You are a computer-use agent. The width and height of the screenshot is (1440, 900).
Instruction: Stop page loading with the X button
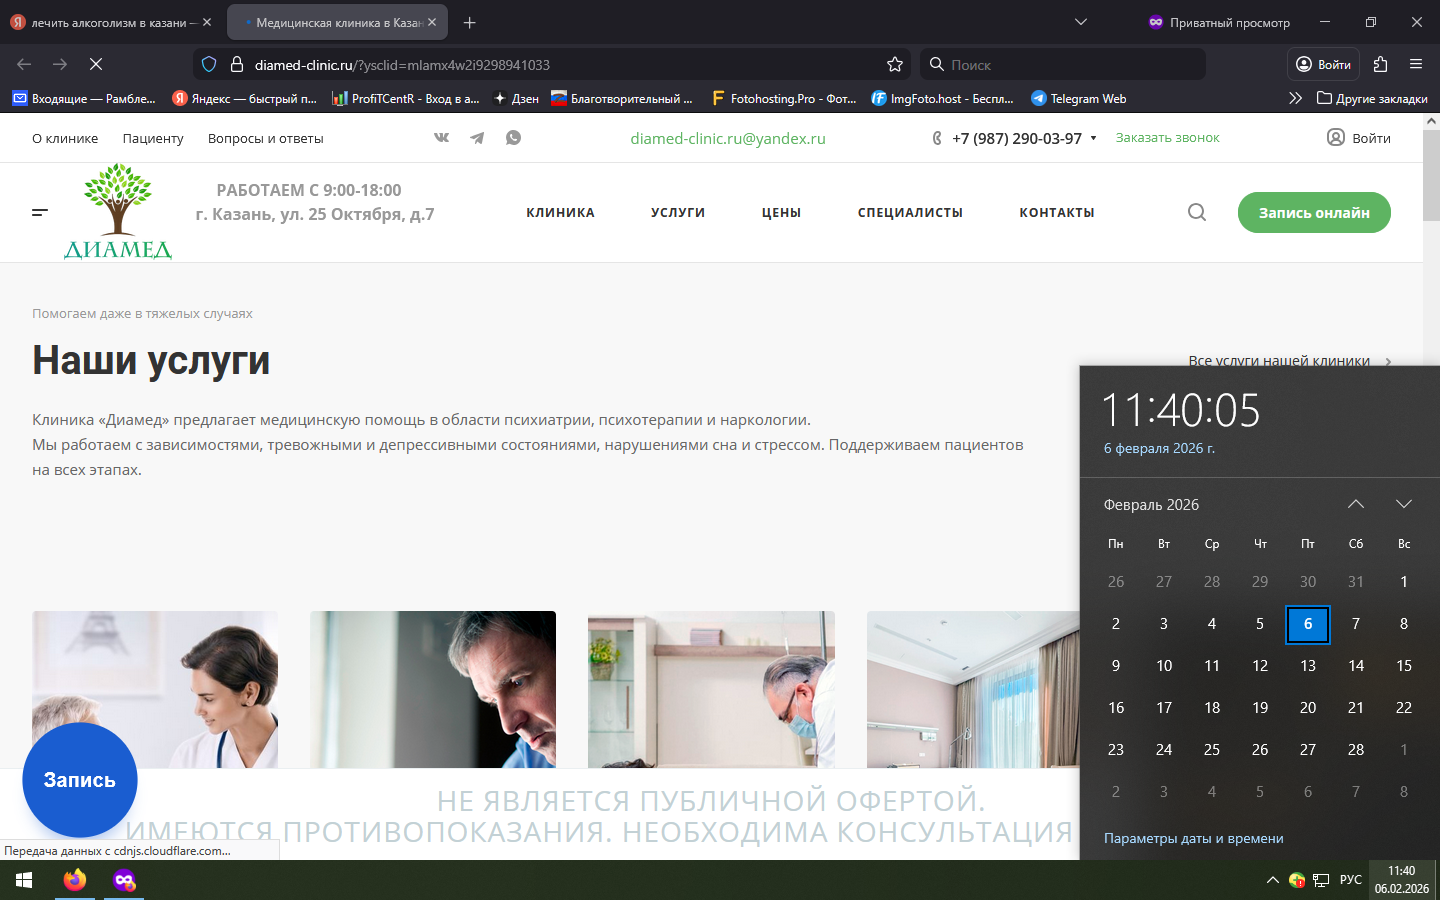pyautogui.click(x=96, y=64)
